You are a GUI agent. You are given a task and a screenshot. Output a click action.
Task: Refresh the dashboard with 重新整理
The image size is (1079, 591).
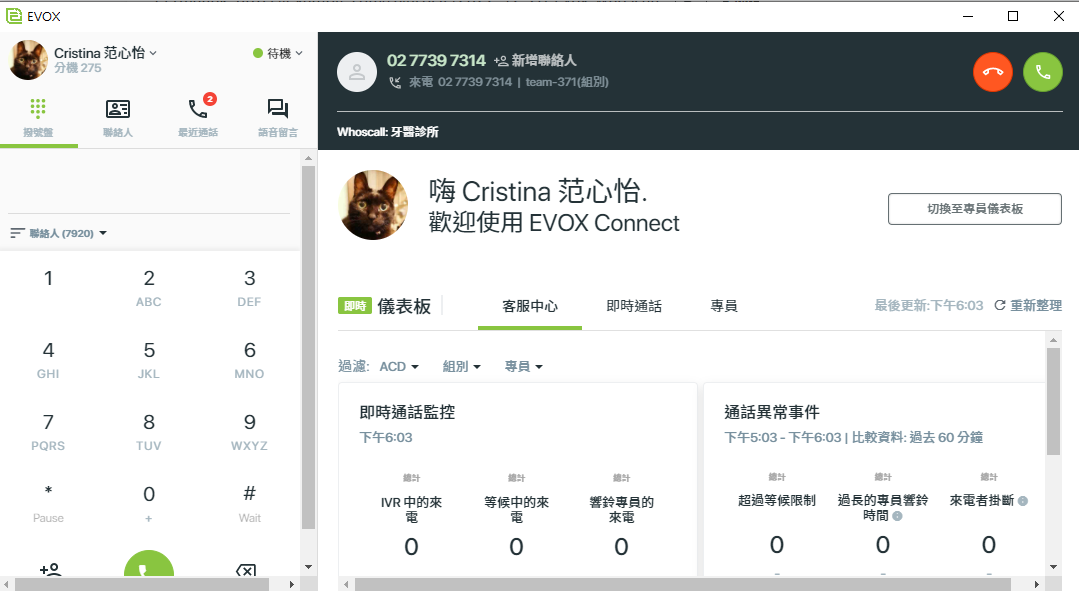click(x=1028, y=305)
